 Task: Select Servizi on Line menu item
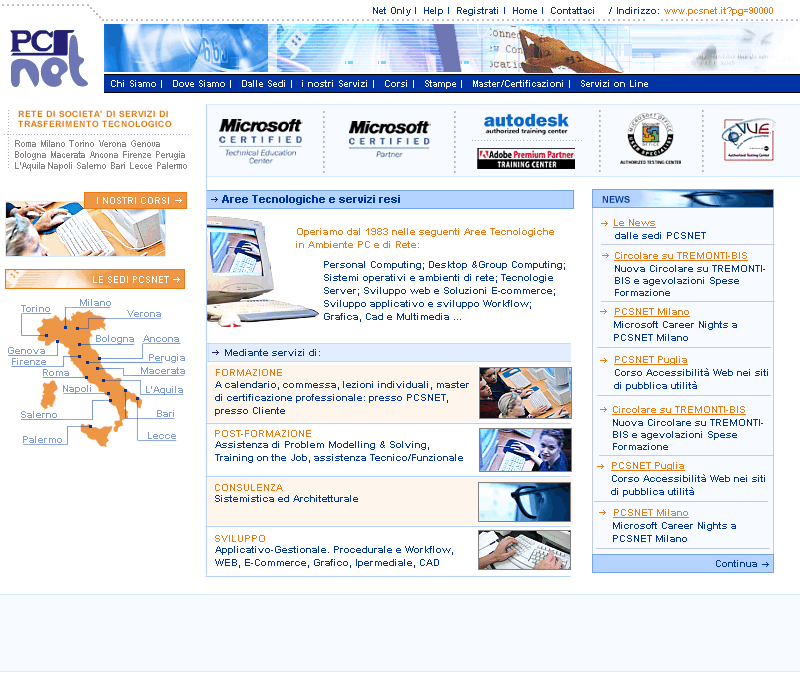(x=614, y=84)
